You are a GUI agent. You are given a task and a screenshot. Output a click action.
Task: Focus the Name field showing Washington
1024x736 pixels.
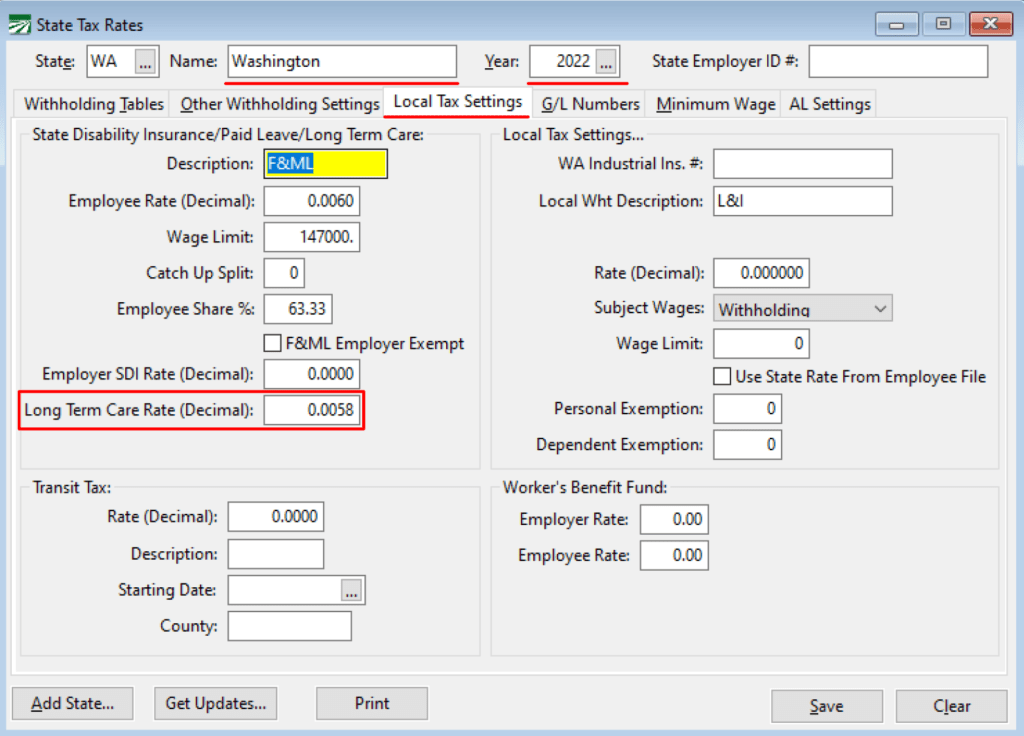(x=342, y=61)
